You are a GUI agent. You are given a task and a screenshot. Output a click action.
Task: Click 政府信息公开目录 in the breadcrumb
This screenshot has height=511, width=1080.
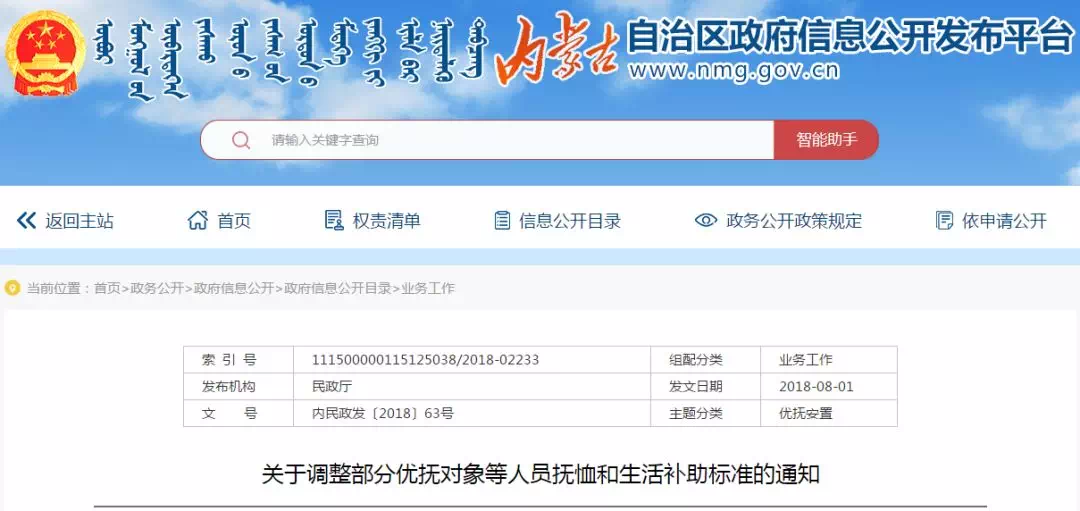pos(338,289)
